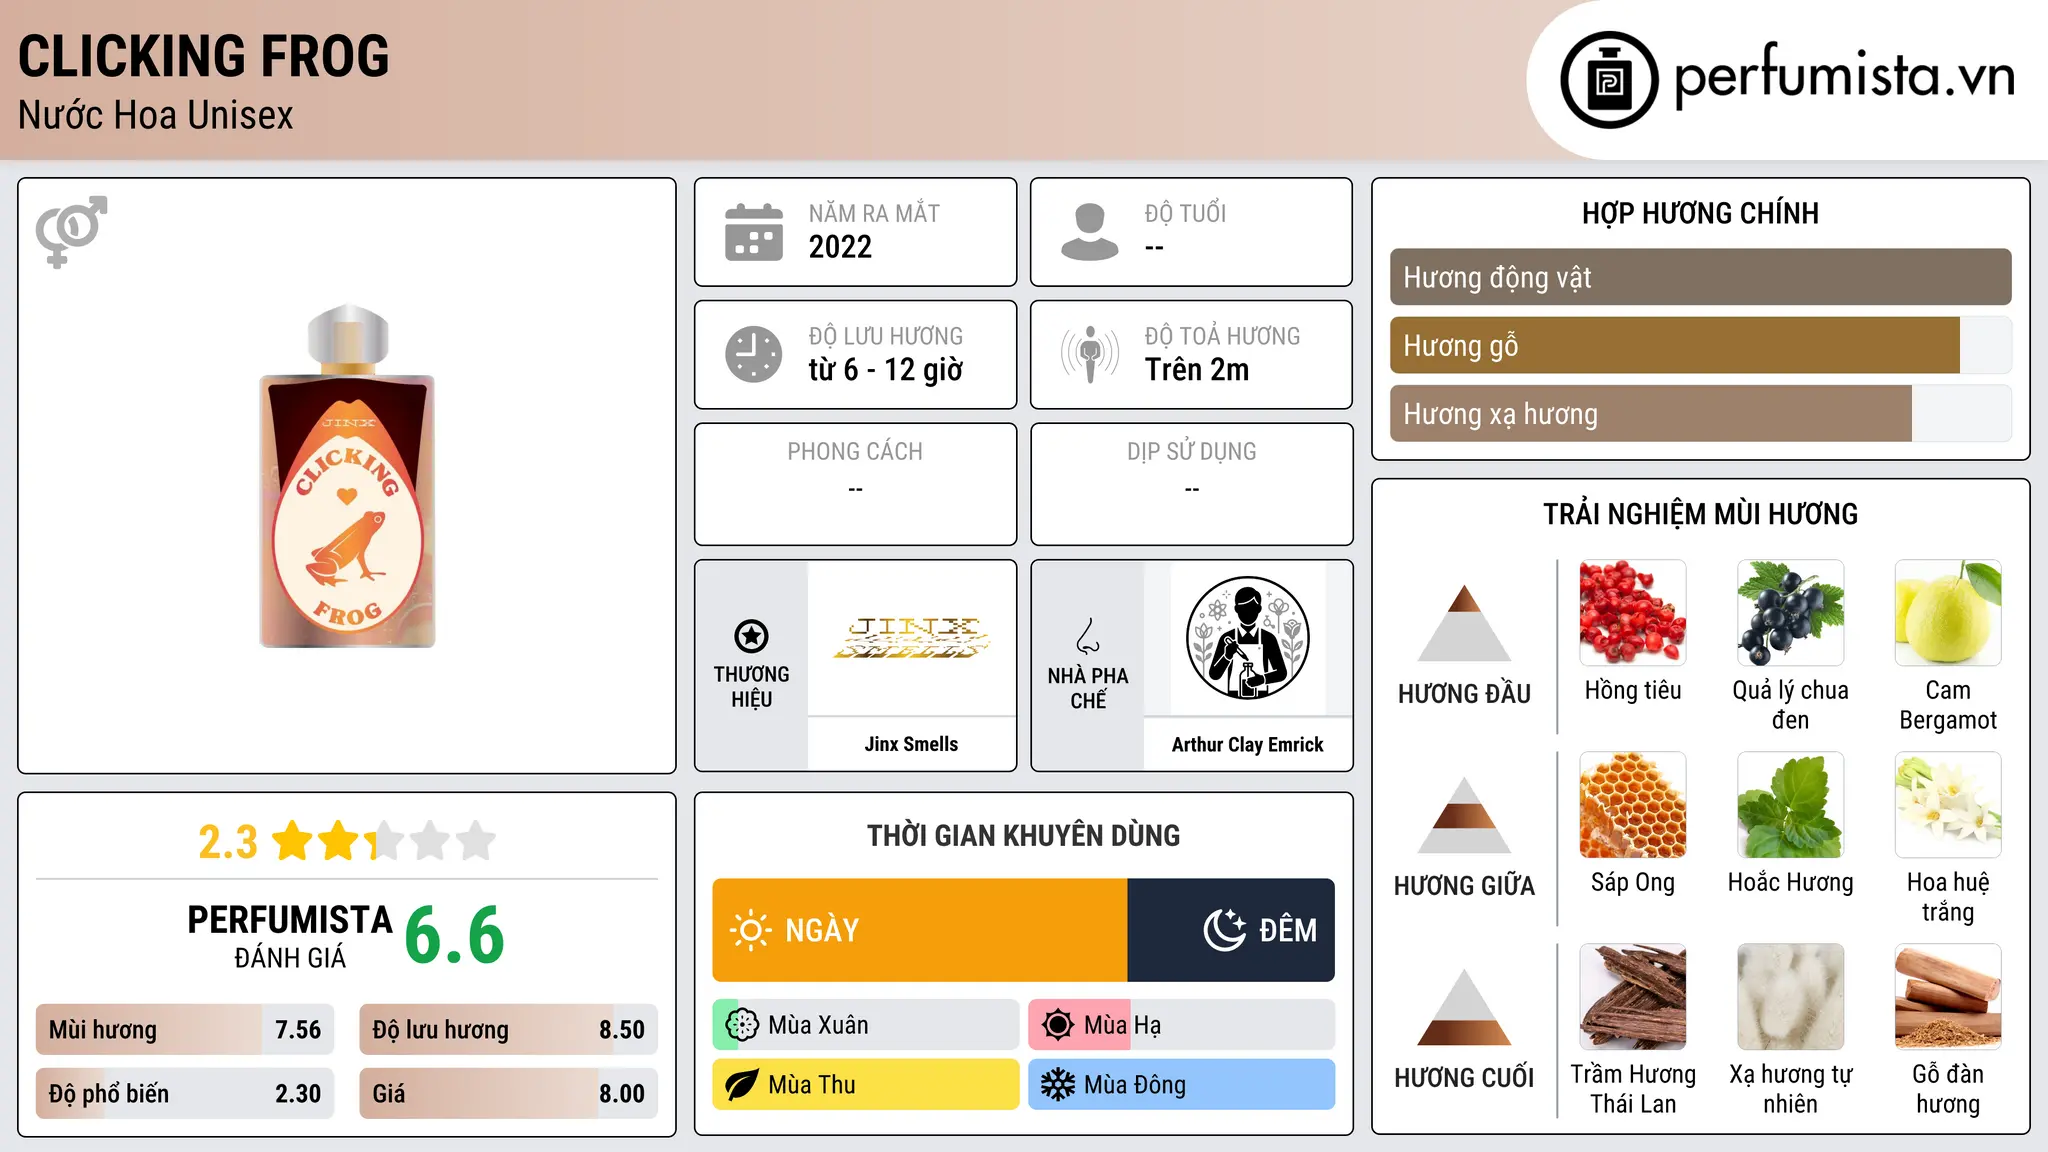Screen dimensions: 2048x1152
Task: Click the nose icon above NHÀ PHA CHẾ
Action: tap(1088, 636)
